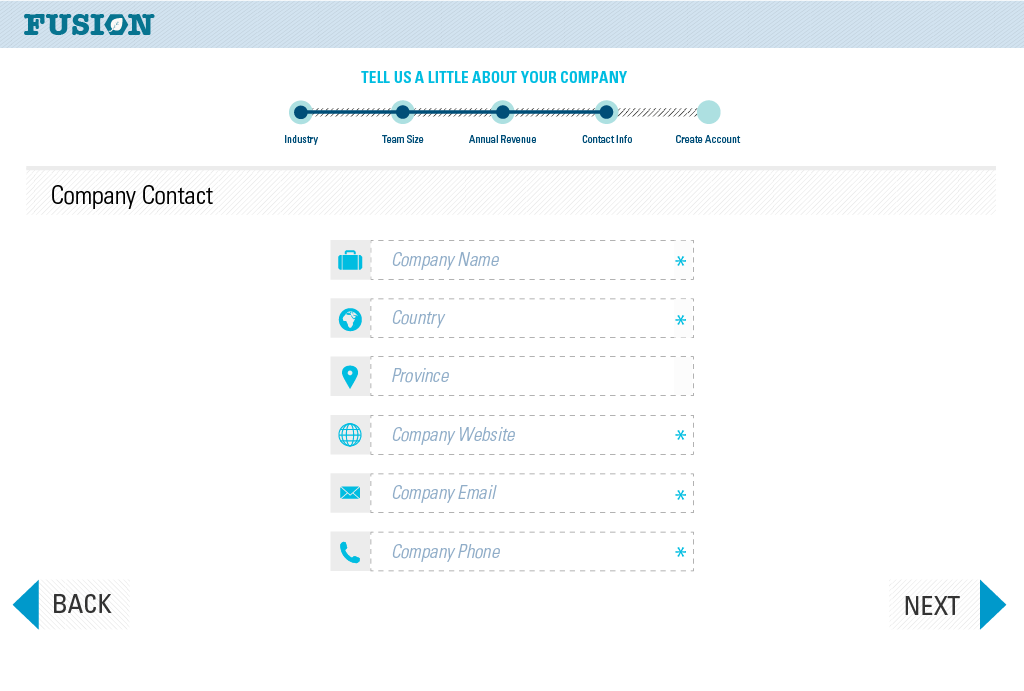Viewport: 1024px width, 691px height.
Task: Click the Create Account progress circle
Action: tap(708, 112)
